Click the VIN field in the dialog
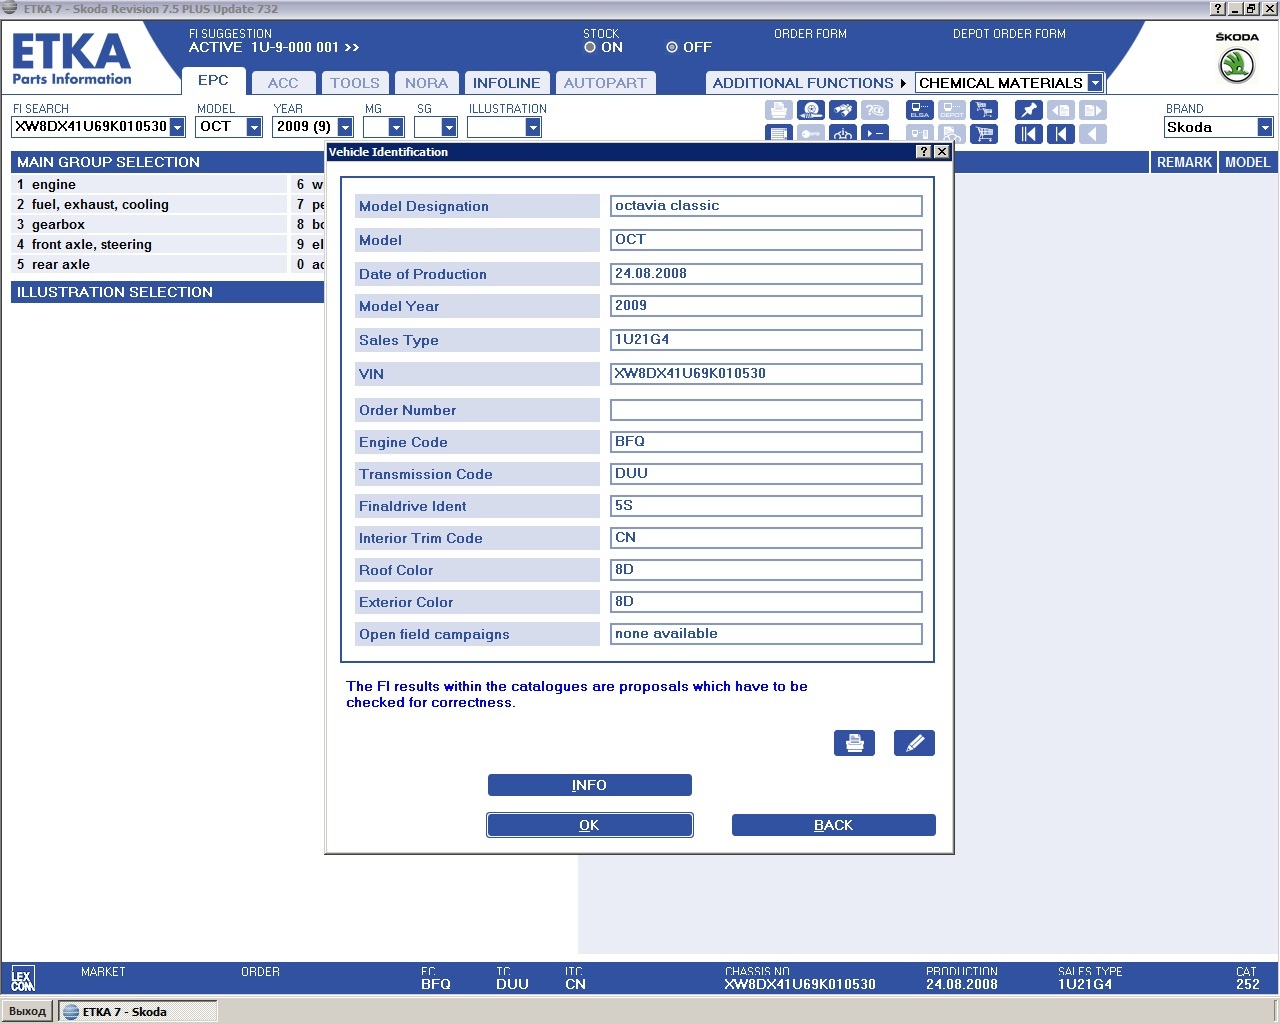 coord(766,374)
